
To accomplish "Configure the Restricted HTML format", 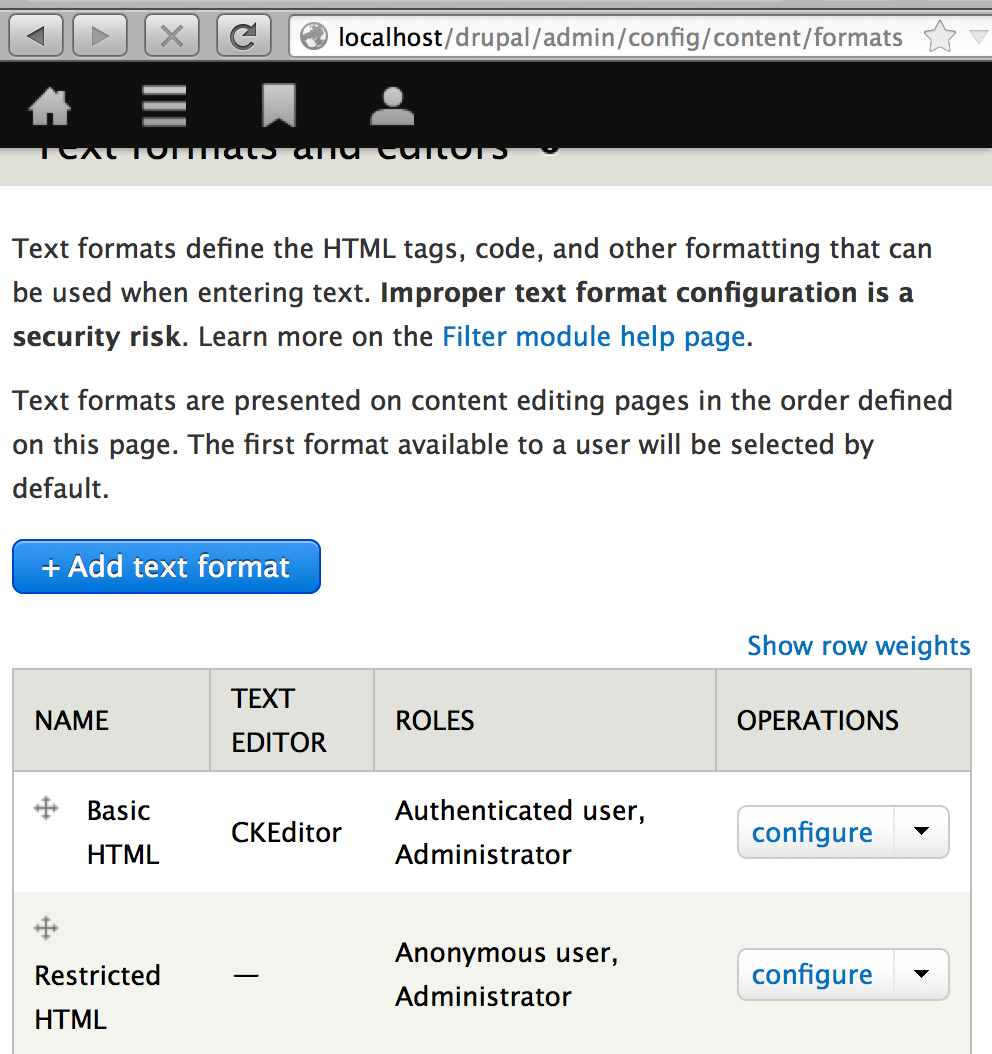I will [813, 975].
